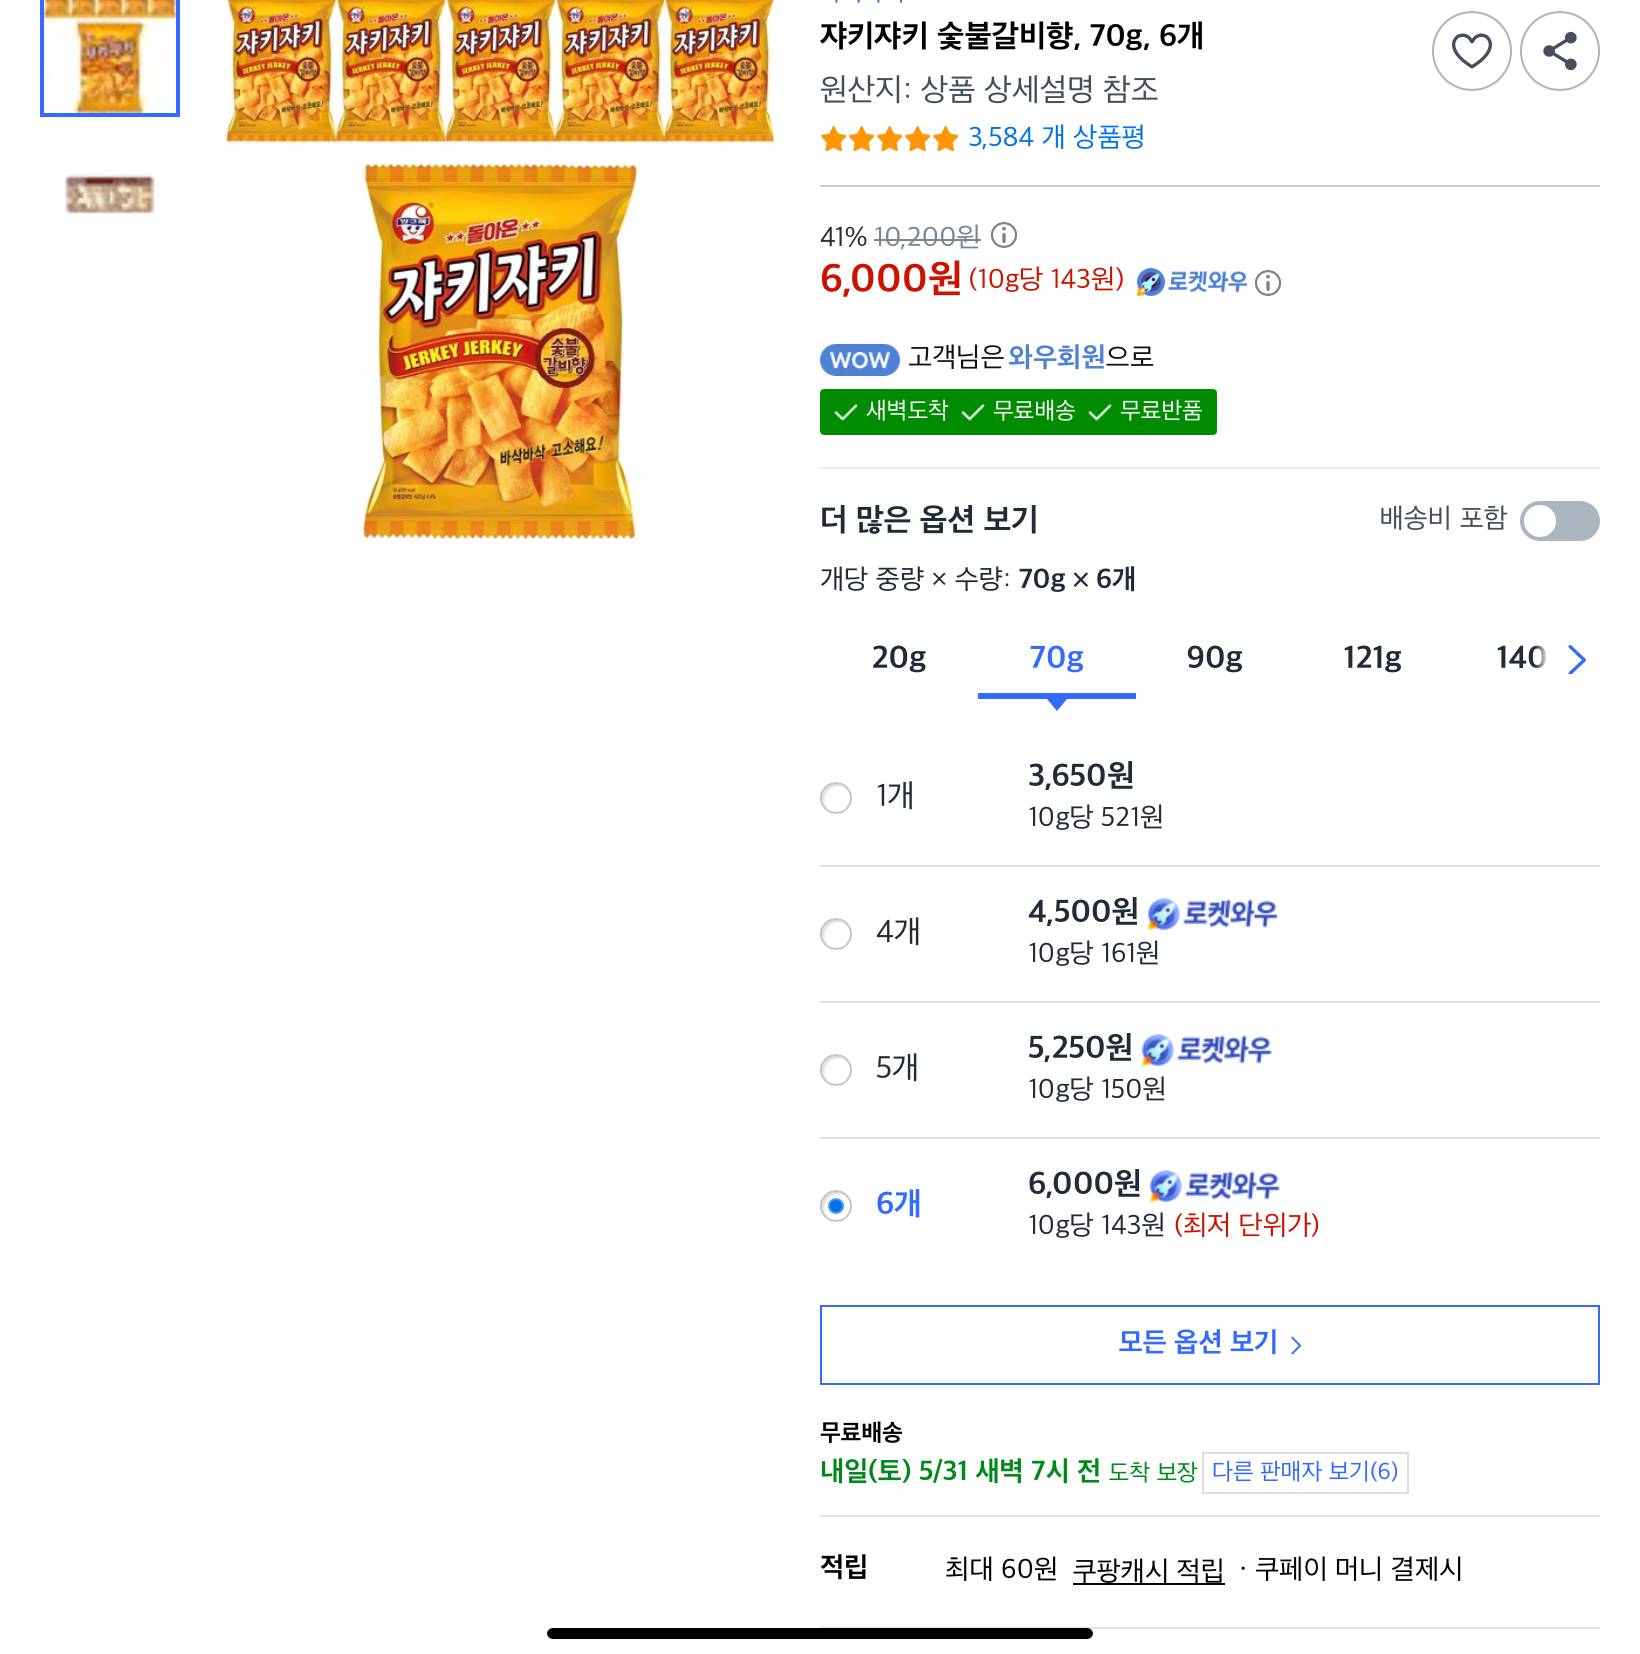Select the second product thumbnail image
This screenshot has width=1640, height=1654.
click(110, 195)
